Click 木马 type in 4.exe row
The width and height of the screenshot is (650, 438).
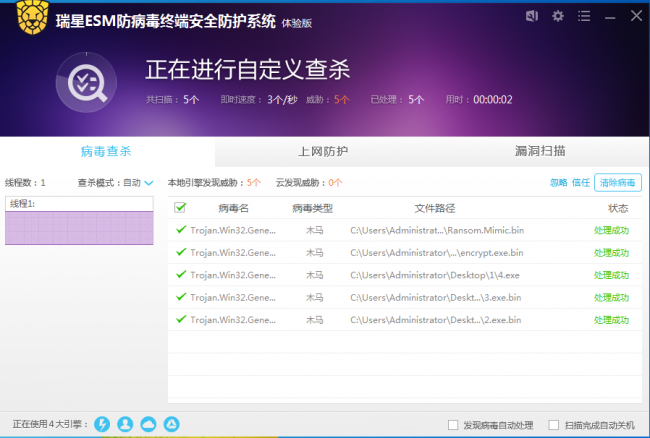pos(314,275)
